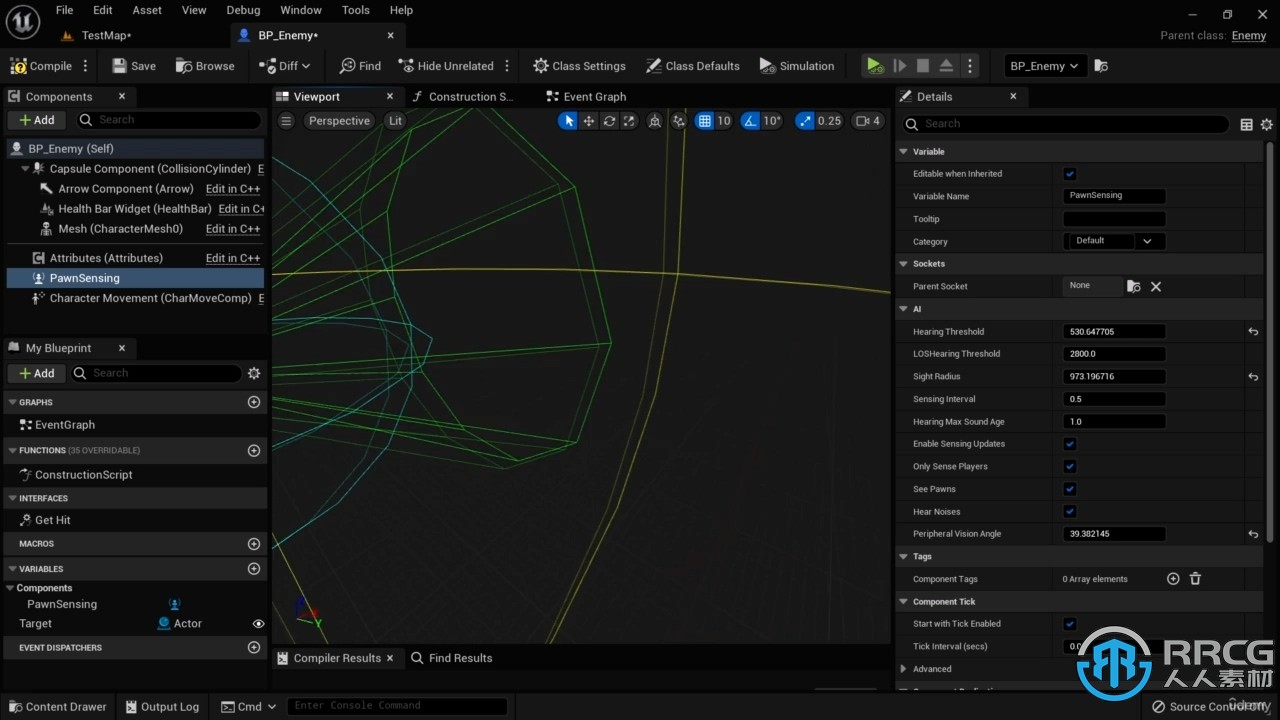Activate the translate tool in viewport
The height and width of the screenshot is (720, 1280).
click(589, 121)
